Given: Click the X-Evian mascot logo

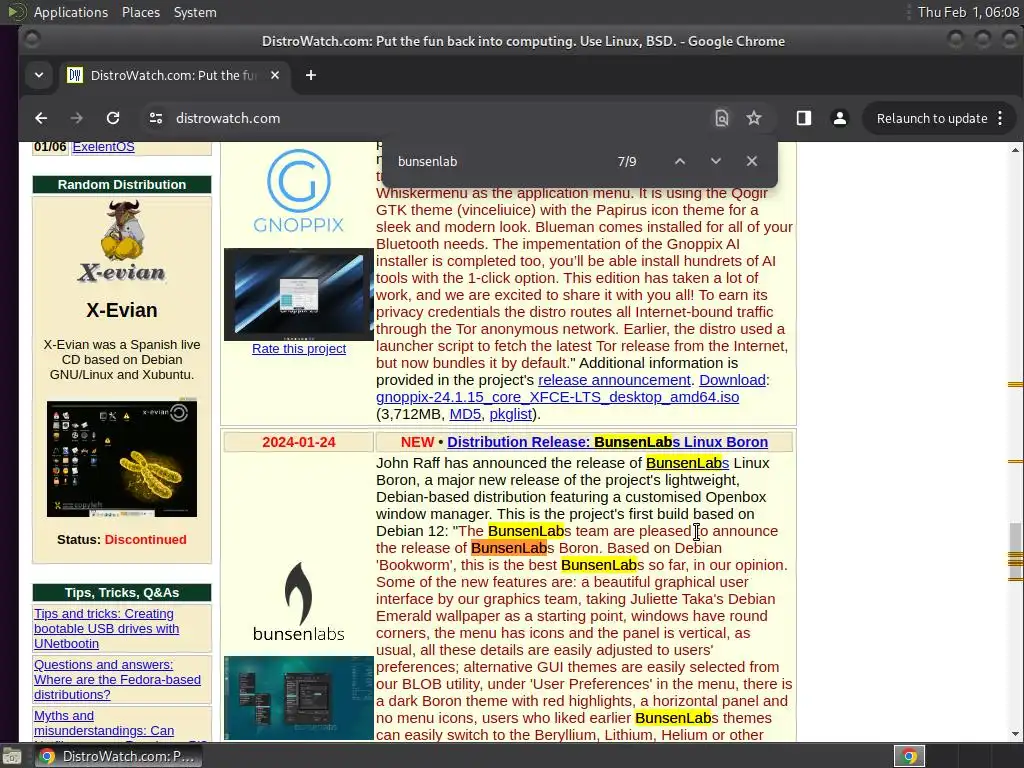Looking at the screenshot, I should pos(122,242).
